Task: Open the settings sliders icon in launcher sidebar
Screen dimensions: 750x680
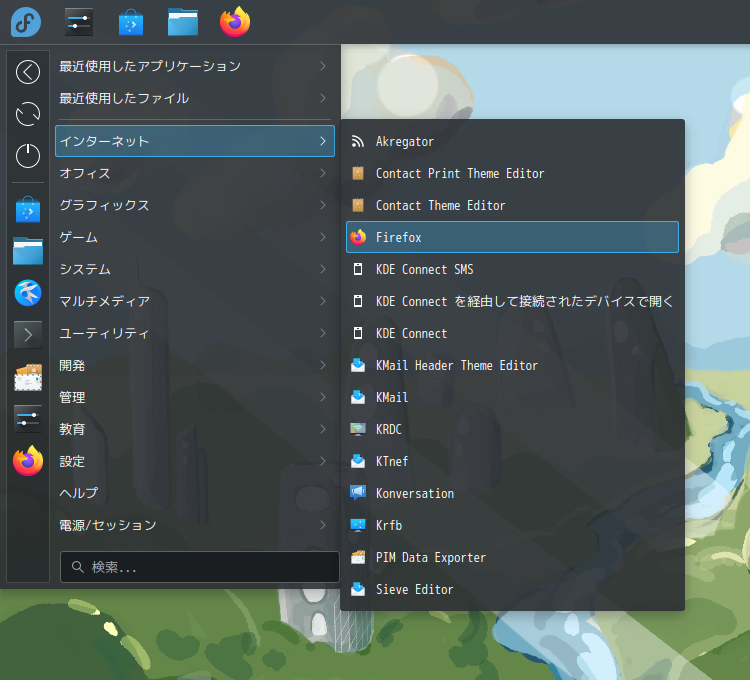Action: click(28, 419)
